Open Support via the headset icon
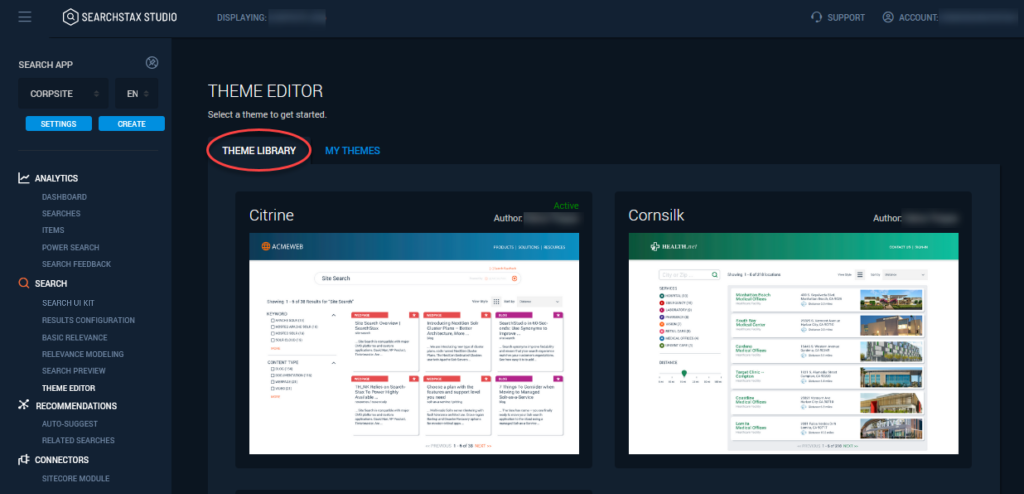The image size is (1024, 494). 818,17
